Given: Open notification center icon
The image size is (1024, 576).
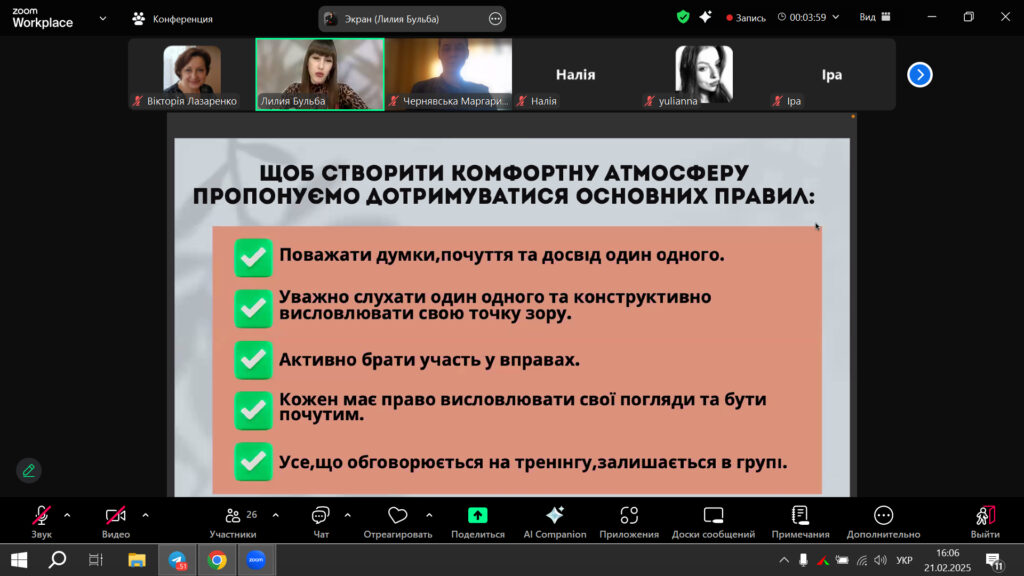Looking at the screenshot, I should point(994,560).
